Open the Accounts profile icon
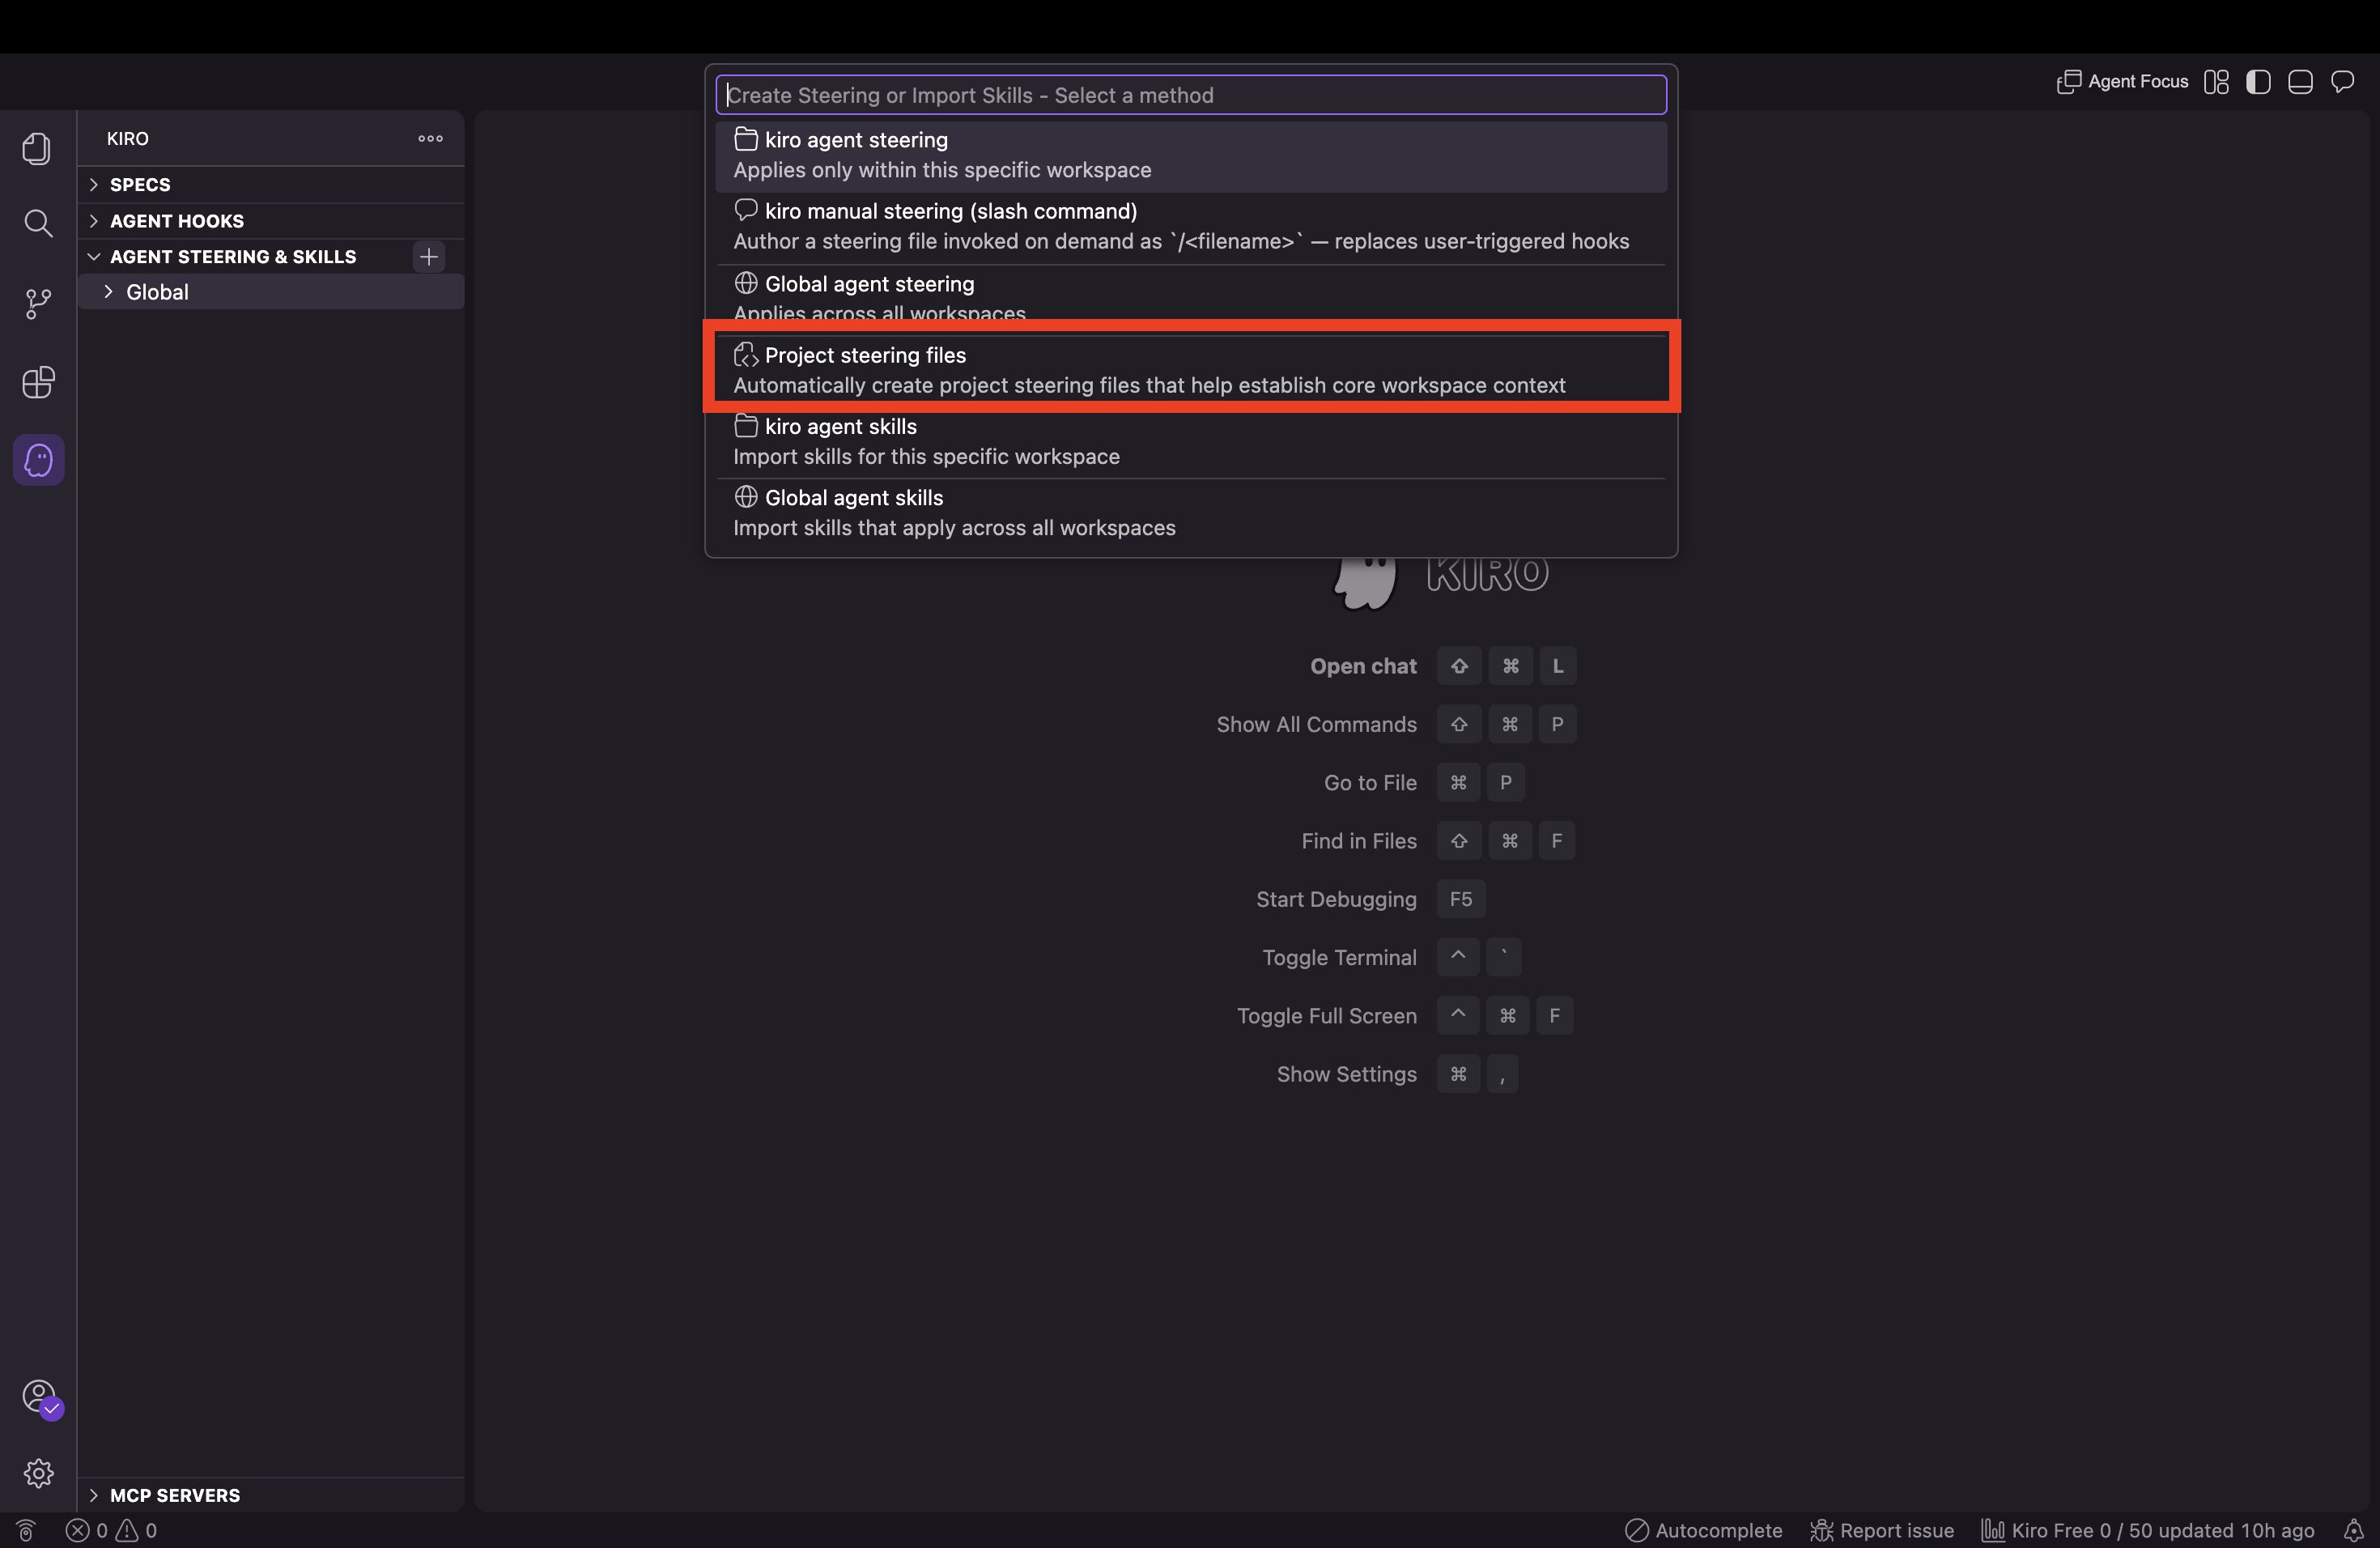2380x1548 pixels. 40,1397
